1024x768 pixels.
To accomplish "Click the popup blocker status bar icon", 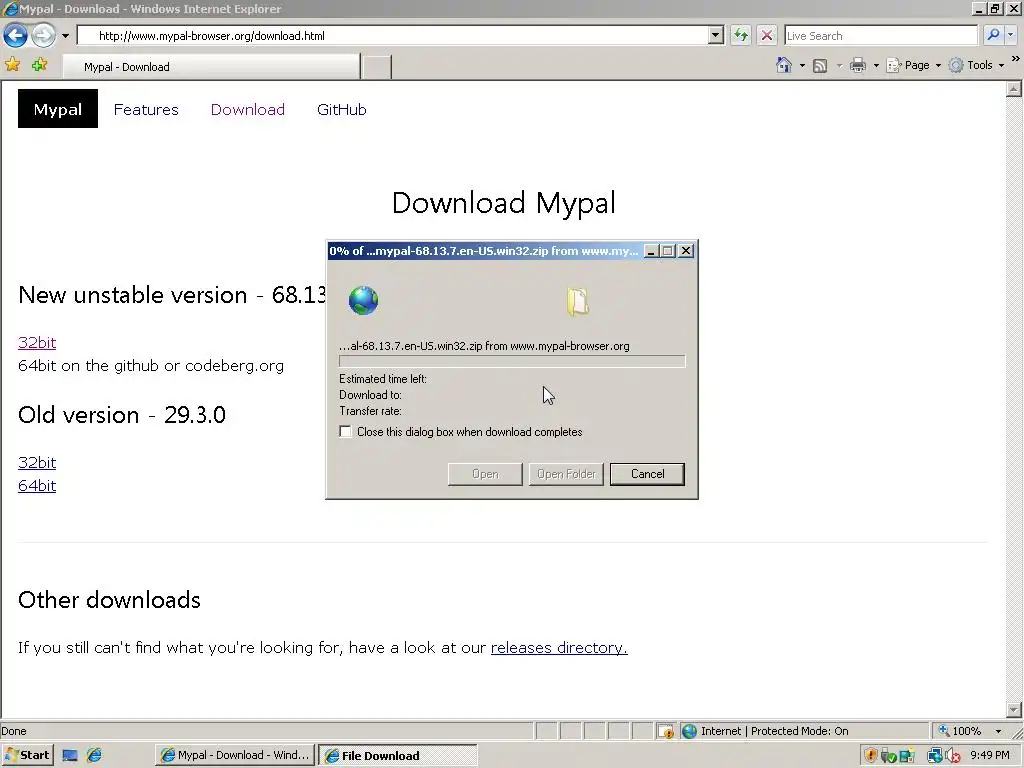I will point(665,731).
